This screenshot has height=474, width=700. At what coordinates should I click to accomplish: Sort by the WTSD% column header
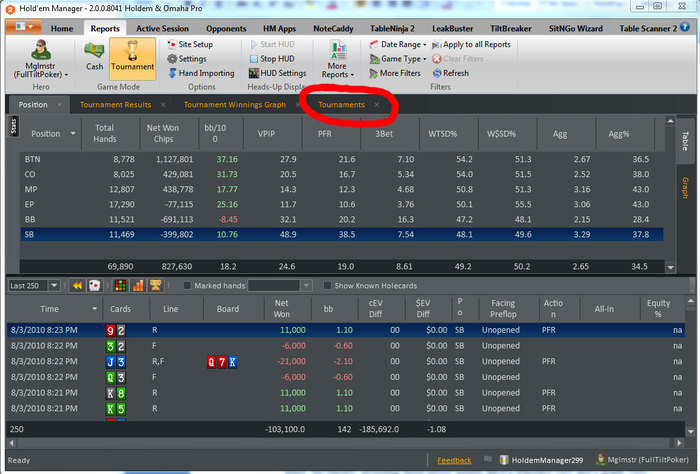click(442, 133)
